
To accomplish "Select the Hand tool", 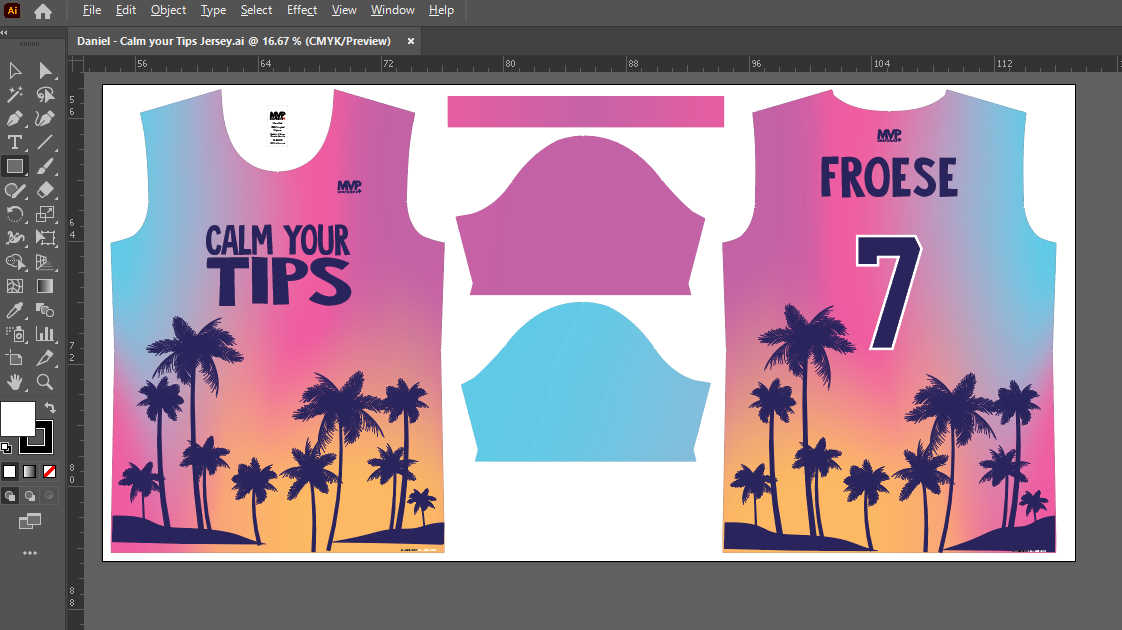I will 15,382.
